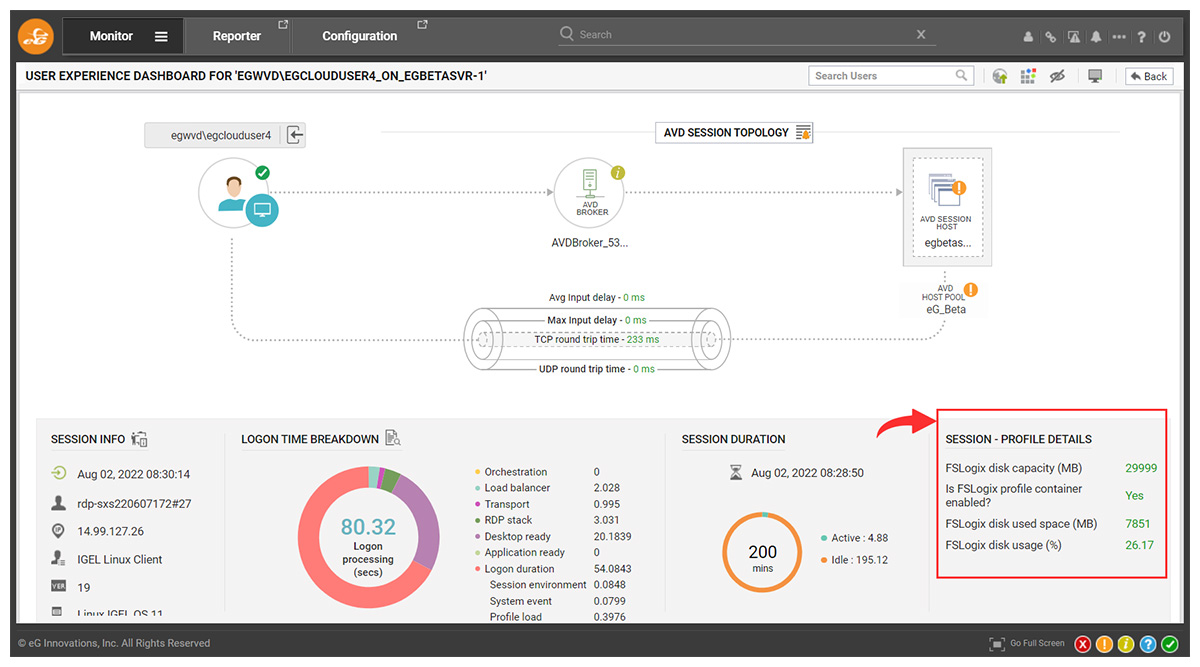The width and height of the screenshot is (1200, 667).
Task: Filter by the orange major status icon
Action: tap(1105, 644)
